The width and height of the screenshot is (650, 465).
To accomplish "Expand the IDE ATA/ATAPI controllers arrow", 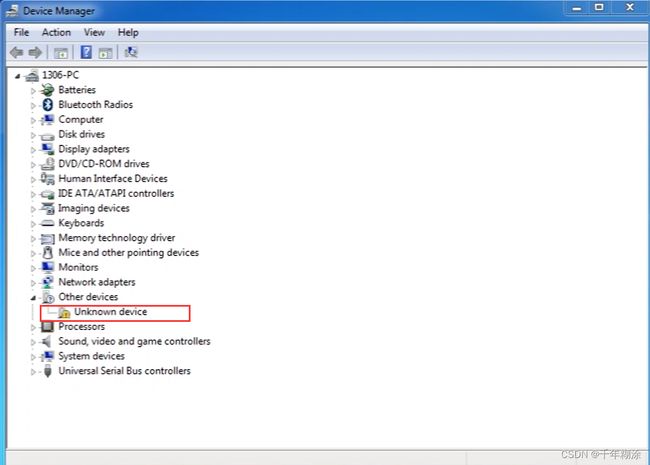I will pos(33,194).
